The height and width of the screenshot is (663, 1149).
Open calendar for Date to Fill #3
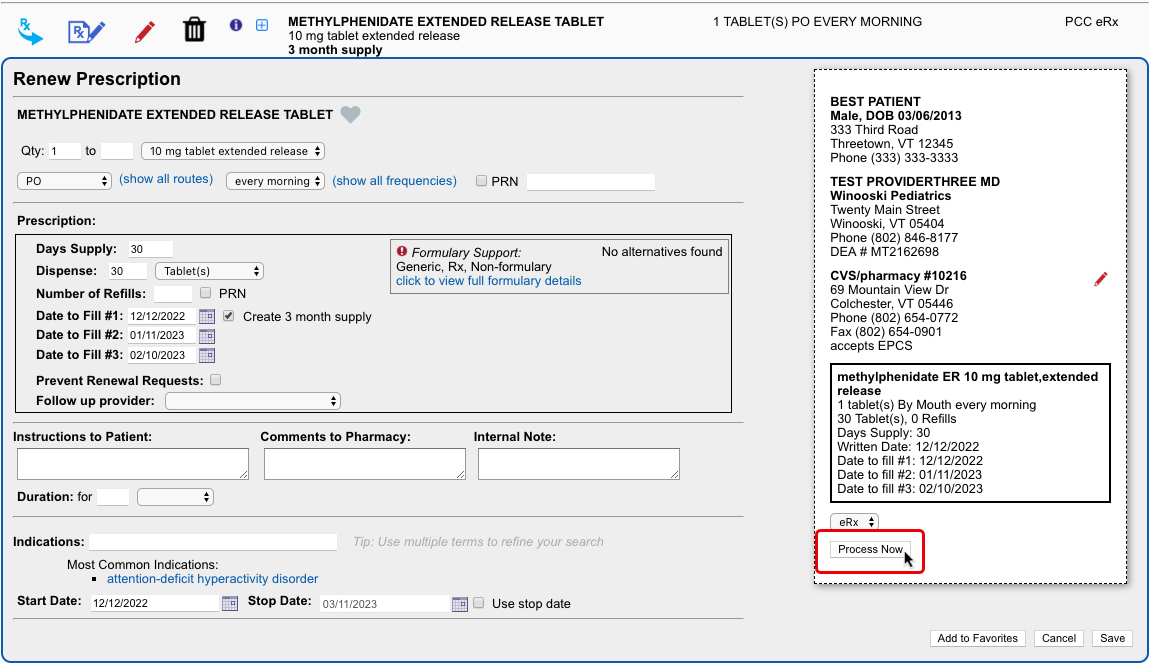207,355
